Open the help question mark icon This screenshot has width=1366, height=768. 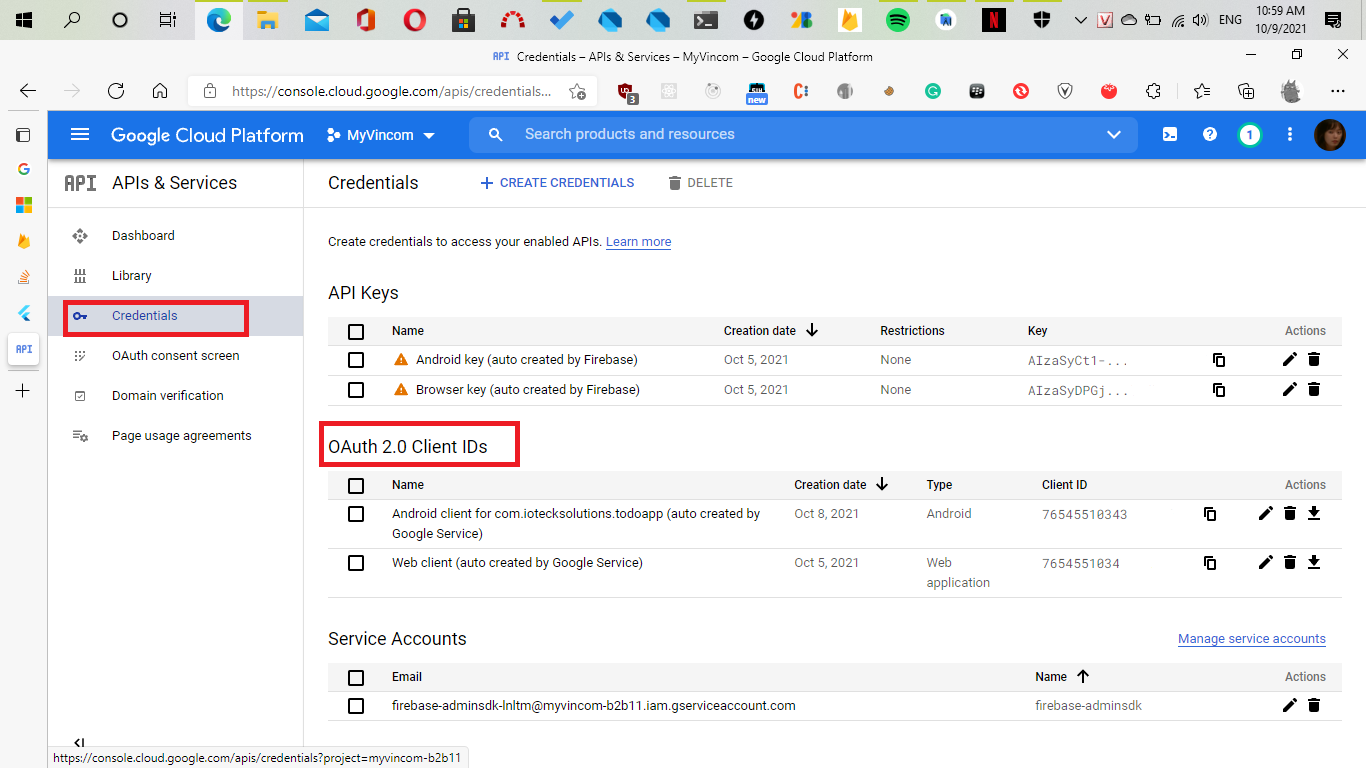1210,135
